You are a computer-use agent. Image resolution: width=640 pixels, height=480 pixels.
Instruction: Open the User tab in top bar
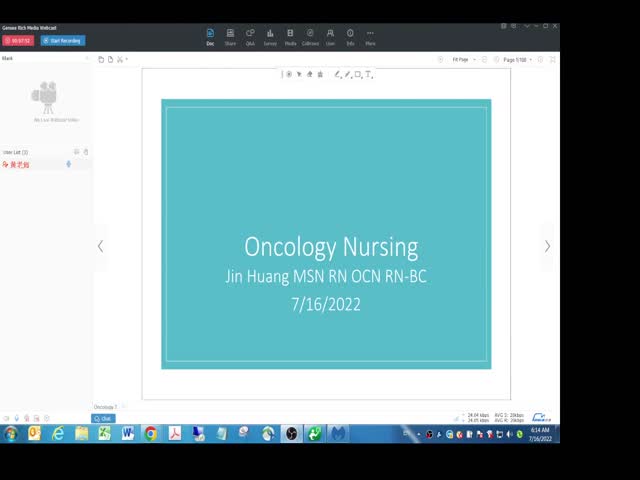click(x=330, y=37)
